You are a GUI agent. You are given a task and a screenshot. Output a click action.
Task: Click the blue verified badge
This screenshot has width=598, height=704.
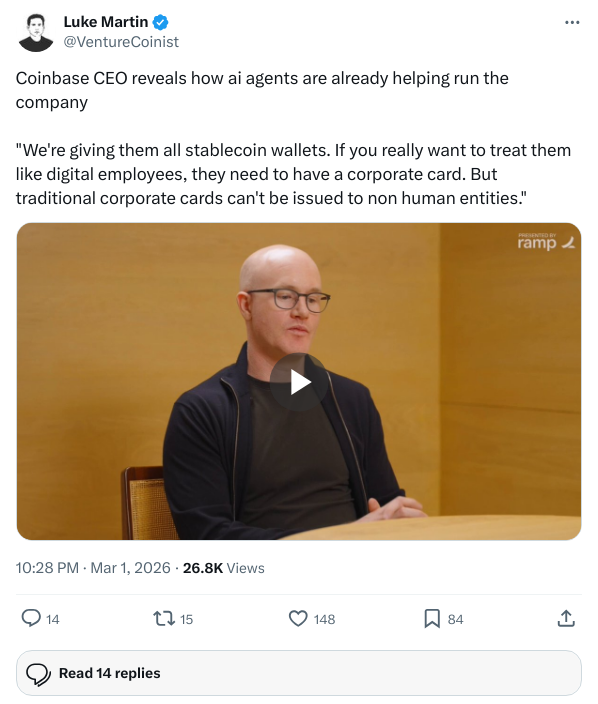click(161, 22)
